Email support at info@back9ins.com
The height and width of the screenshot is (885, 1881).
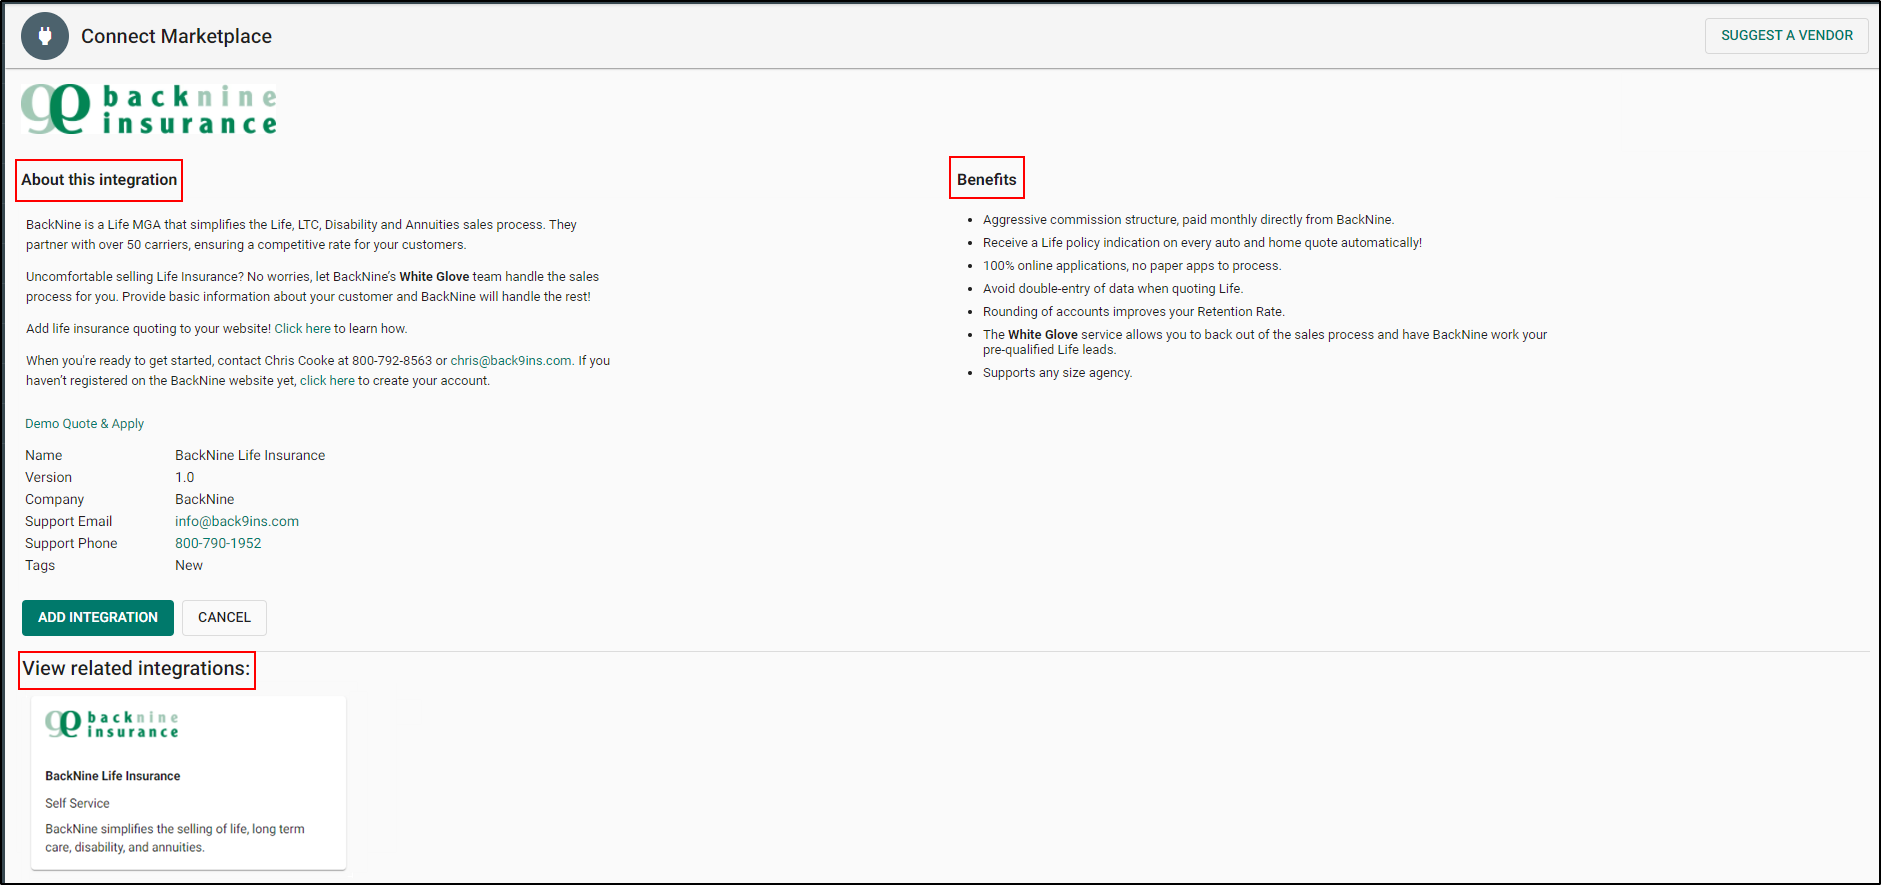click(237, 522)
